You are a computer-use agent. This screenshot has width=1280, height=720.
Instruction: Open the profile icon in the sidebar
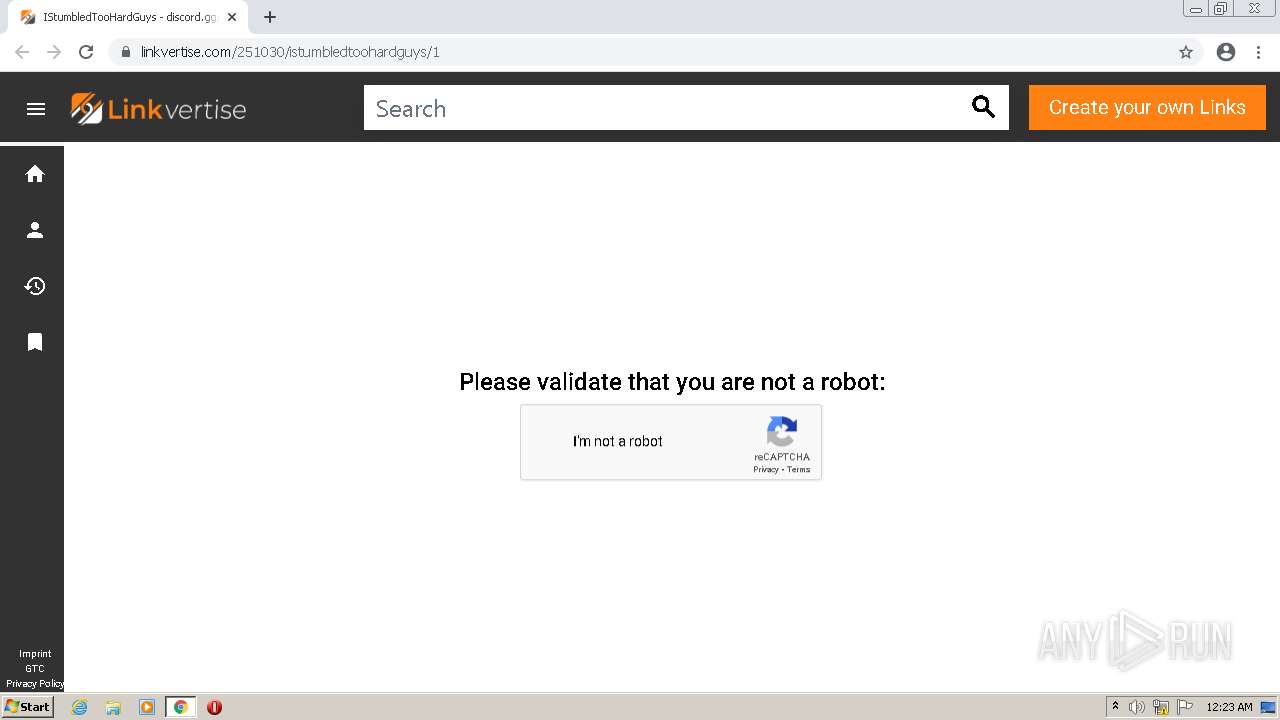35,230
